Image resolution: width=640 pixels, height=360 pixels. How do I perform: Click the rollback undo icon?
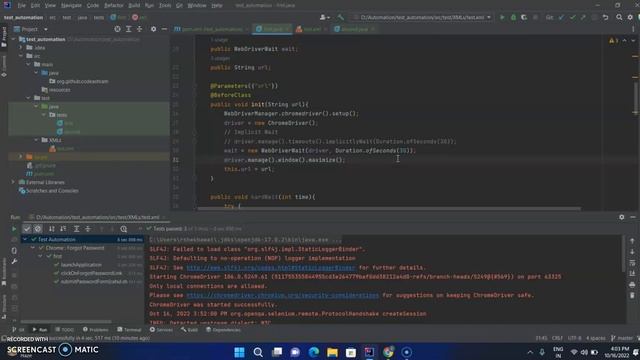pos(605,18)
